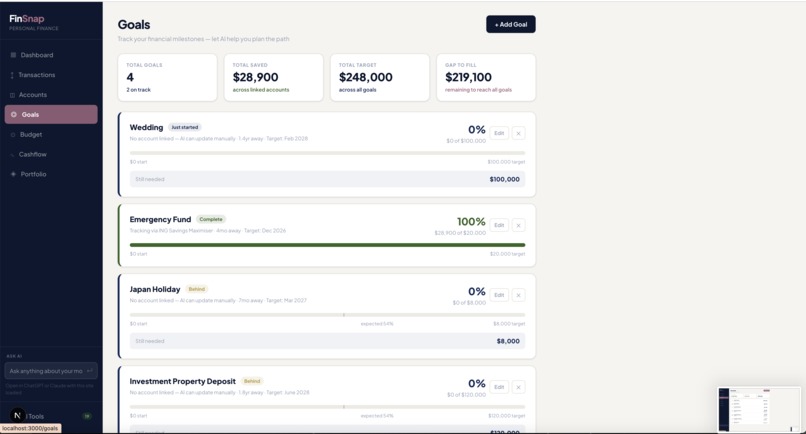
Task: Click the Emergency Fund title
Action: pos(160,220)
